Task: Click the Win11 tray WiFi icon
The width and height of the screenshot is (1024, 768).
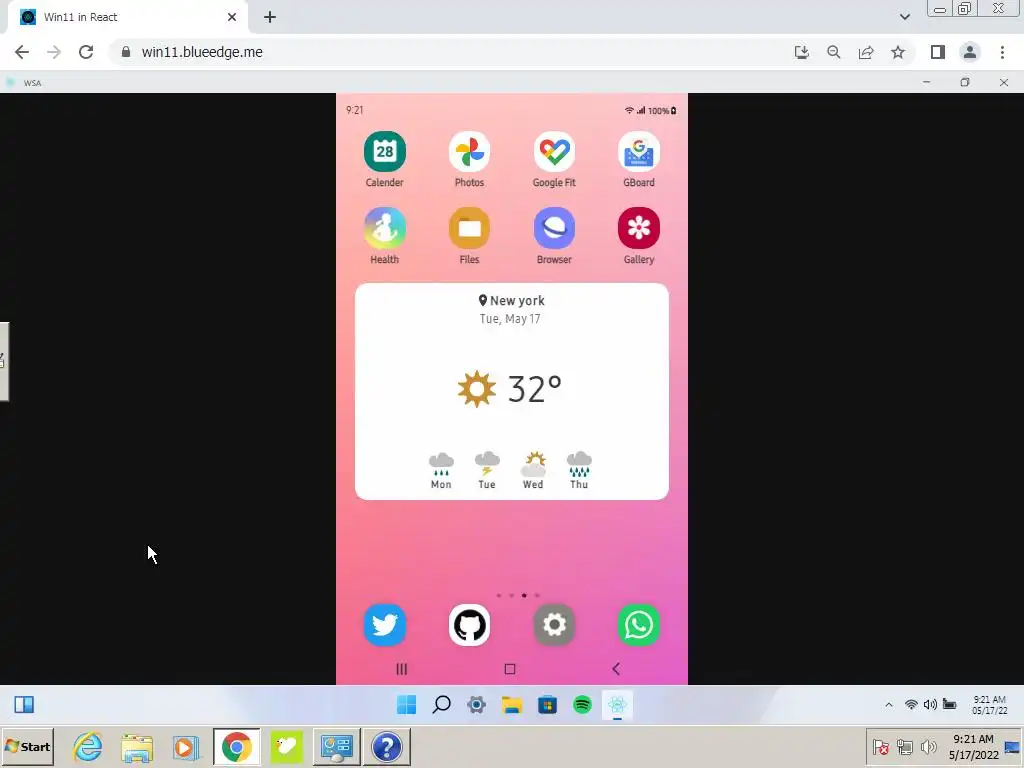Action: click(911, 705)
